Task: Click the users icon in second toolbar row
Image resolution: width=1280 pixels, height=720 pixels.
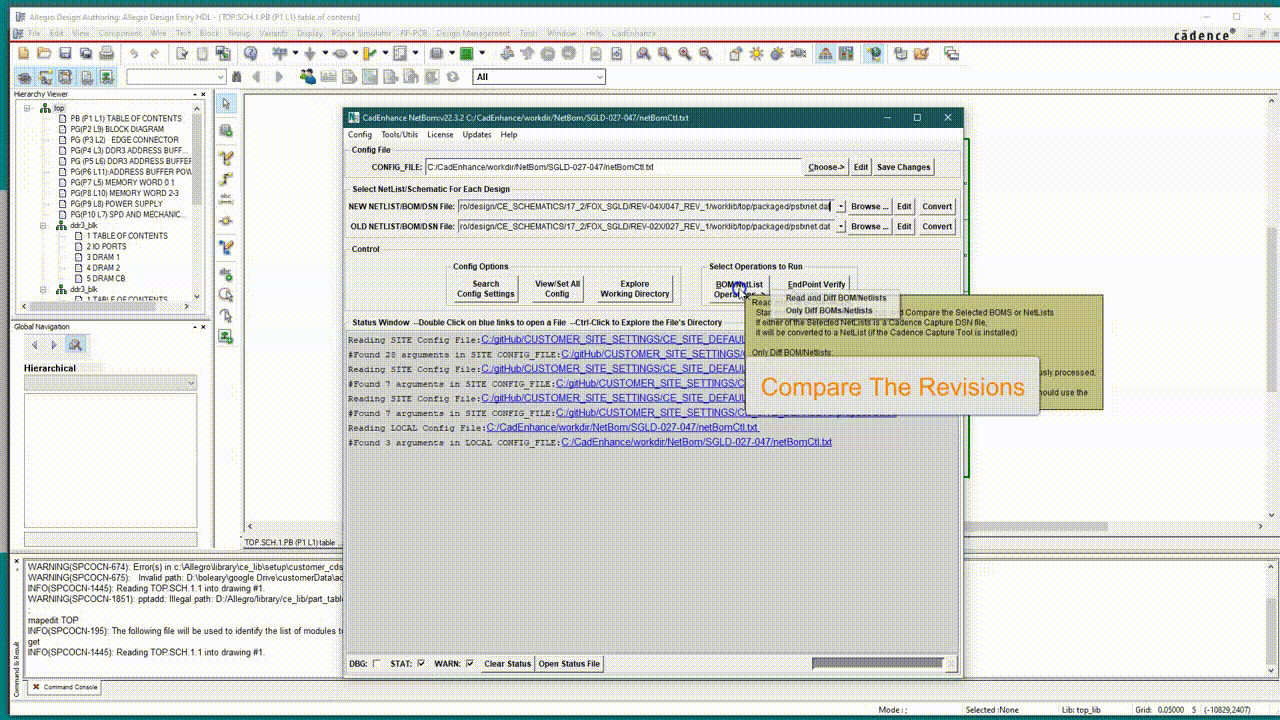Action: tap(308, 77)
